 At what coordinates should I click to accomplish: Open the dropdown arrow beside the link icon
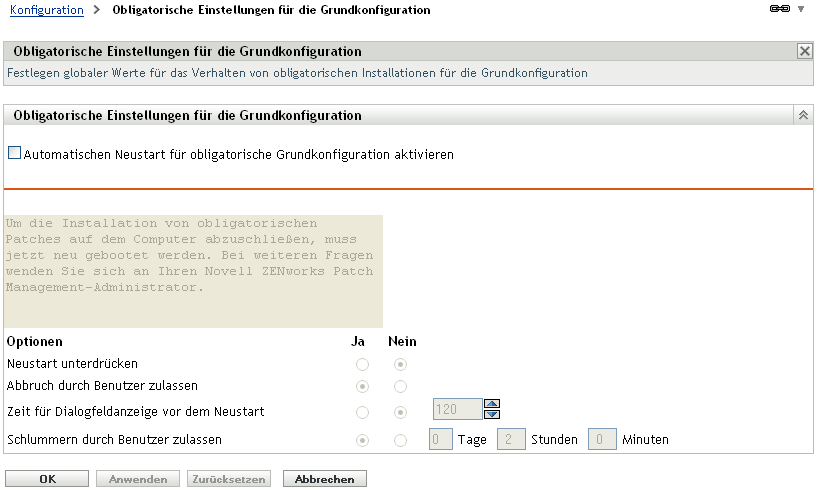point(801,9)
